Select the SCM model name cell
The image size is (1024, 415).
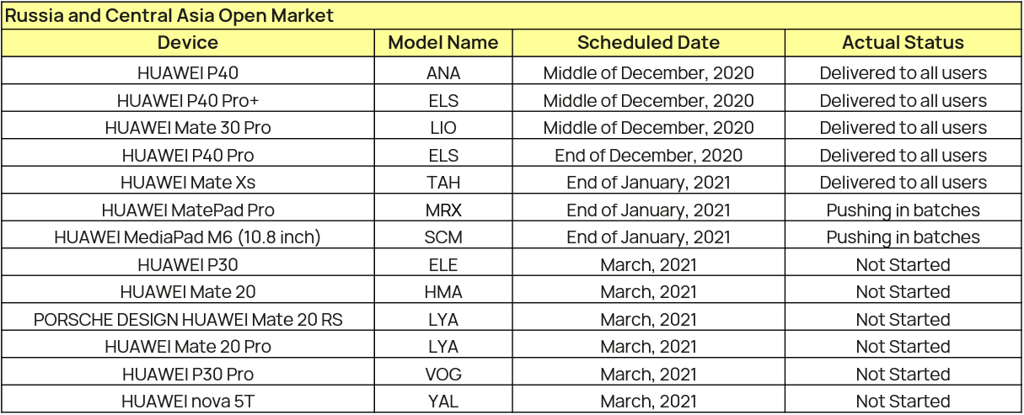(443, 237)
